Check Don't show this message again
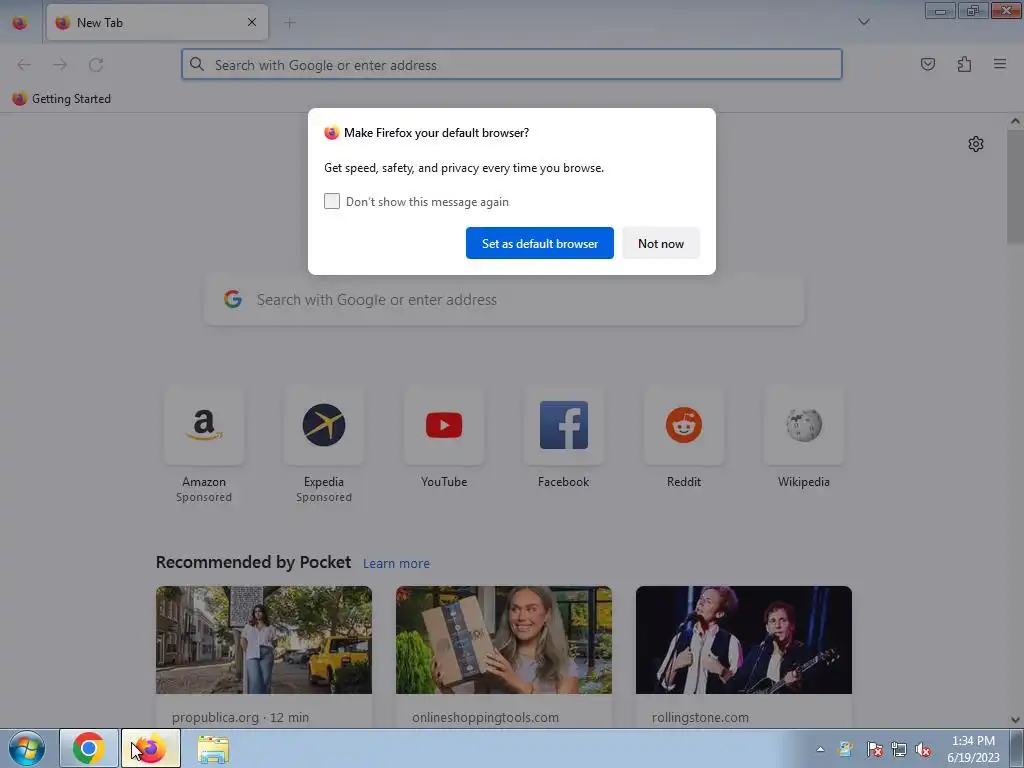 [x=332, y=201]
